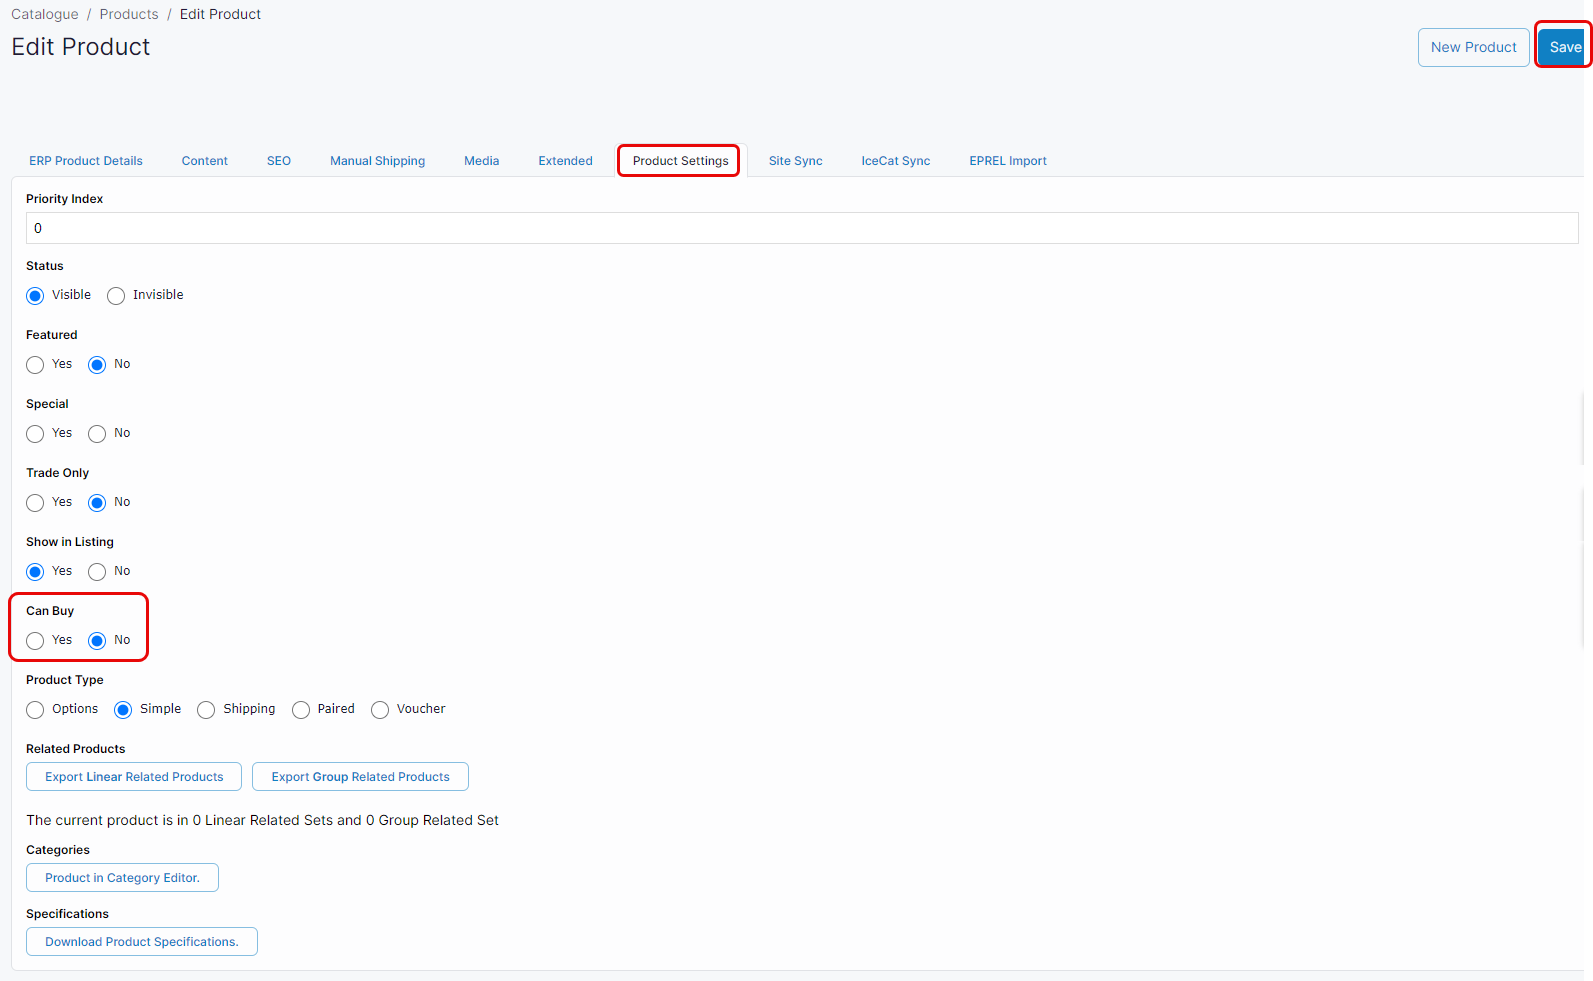Open Product in Category Editor
Screen dimensions: 1593x981
click(122, 878)
